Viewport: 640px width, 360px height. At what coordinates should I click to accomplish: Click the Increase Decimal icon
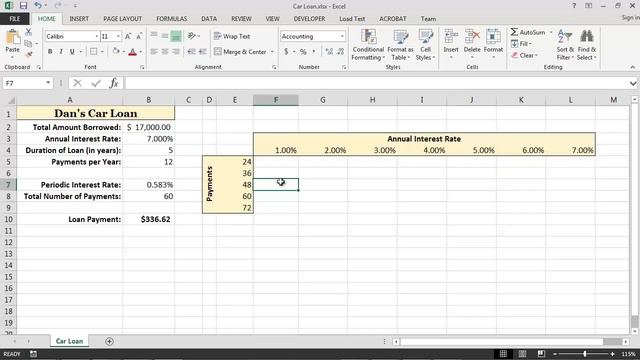point(329,51)
